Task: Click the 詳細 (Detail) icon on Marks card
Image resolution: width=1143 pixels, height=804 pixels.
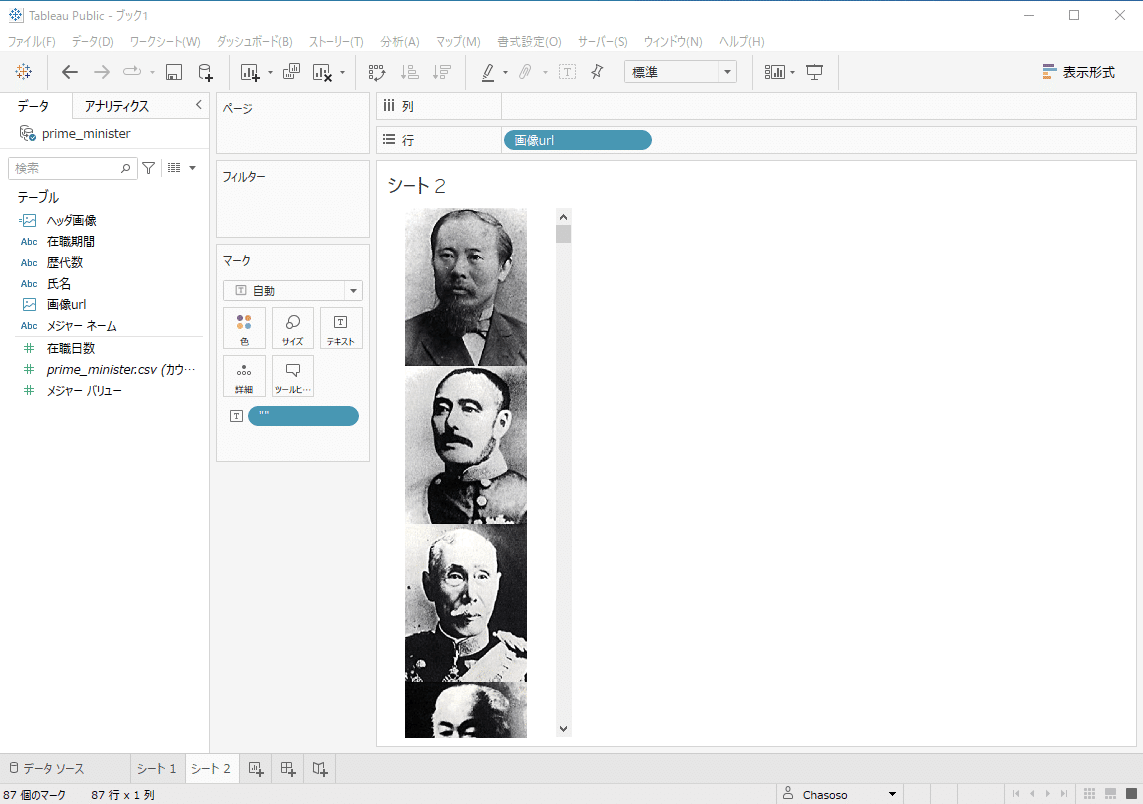Action: 245,376
